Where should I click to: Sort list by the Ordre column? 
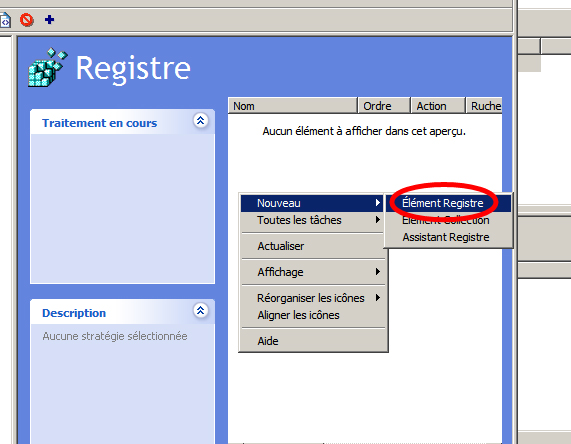pyautogui.click(x=384, y=106)
